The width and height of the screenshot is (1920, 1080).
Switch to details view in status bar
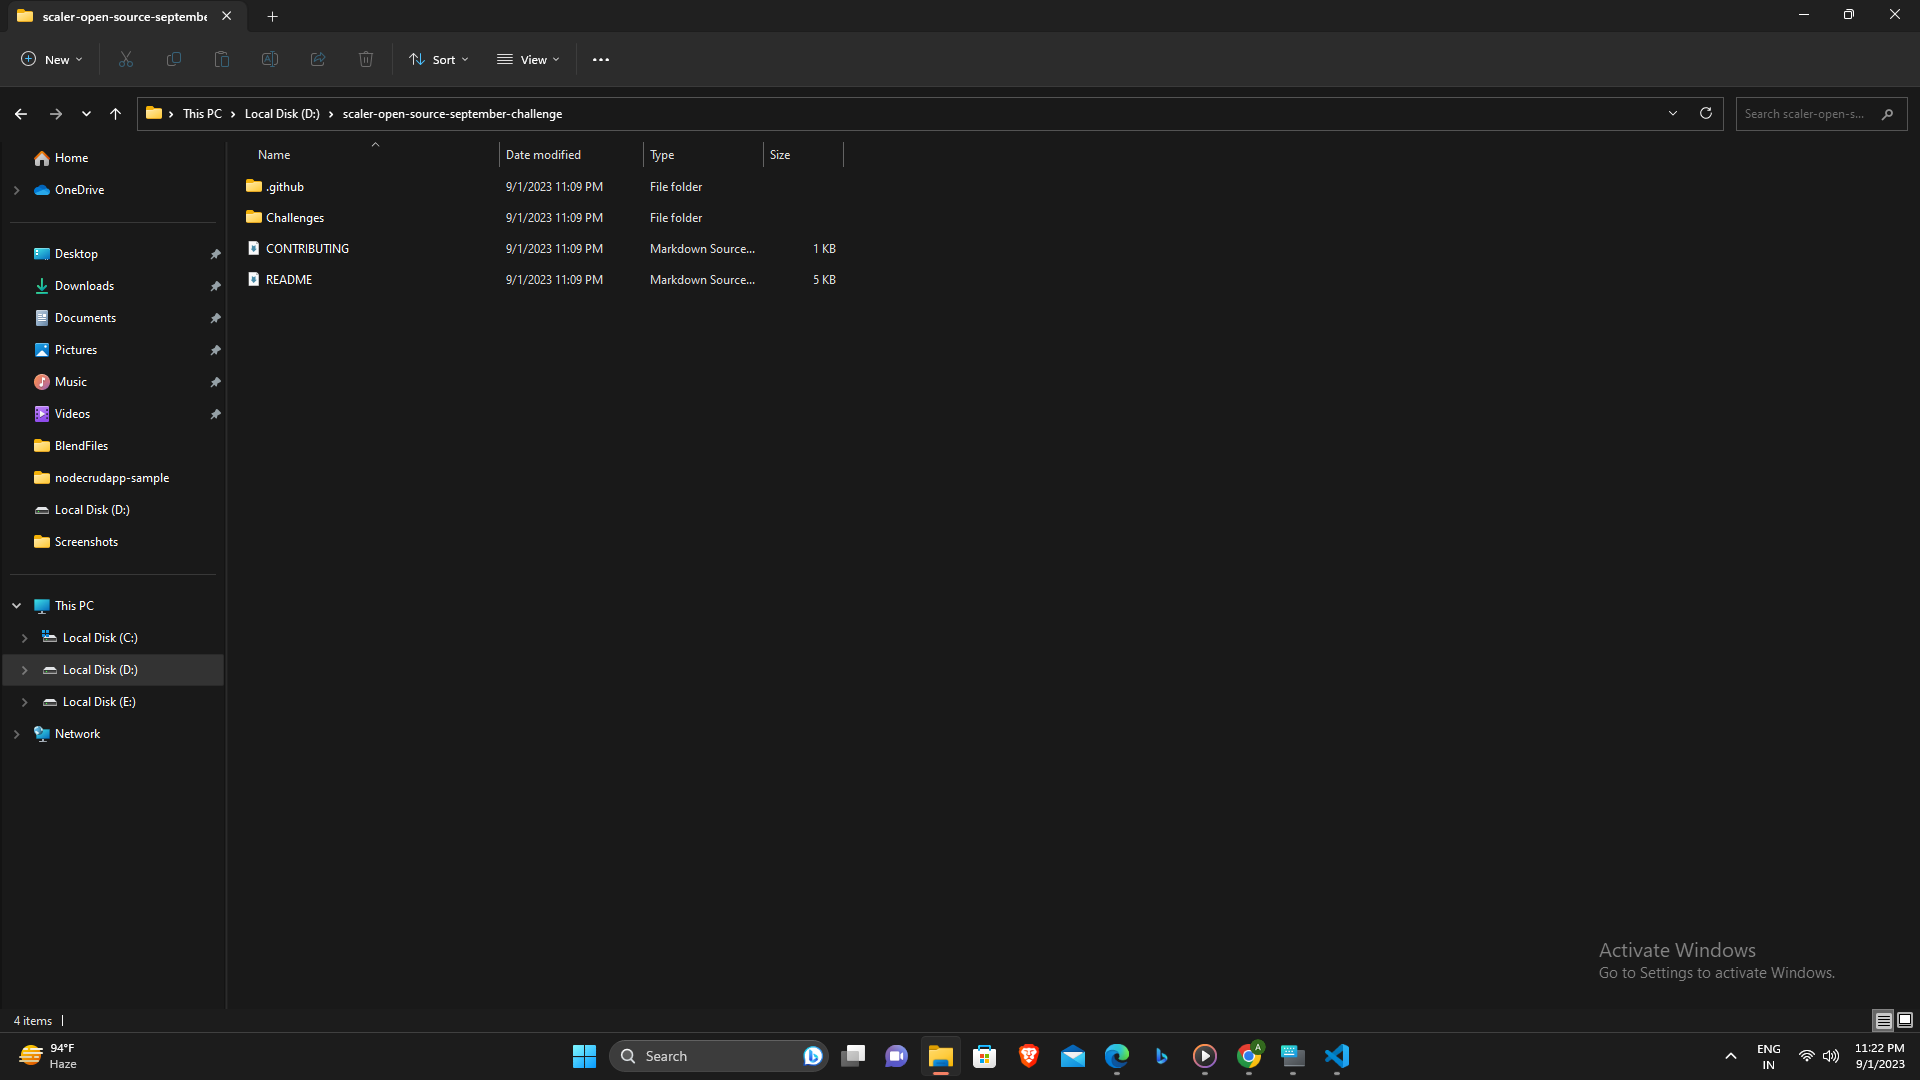pyautogui.click(x=1883, y=1020)
